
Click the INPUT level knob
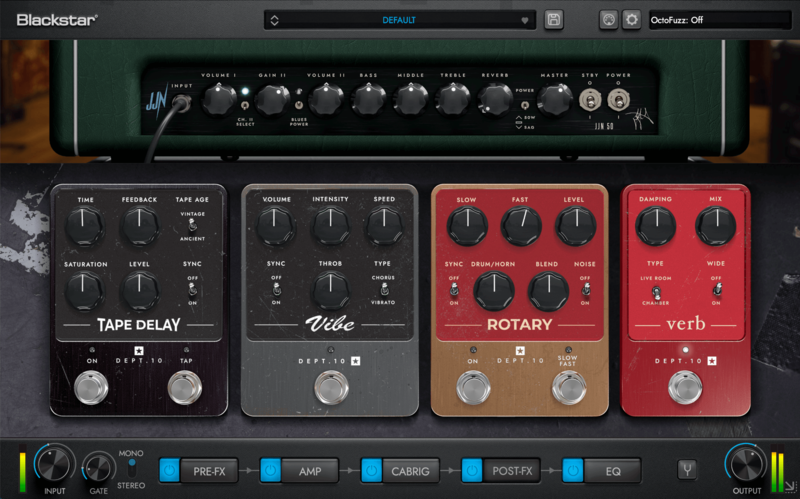tap(55, 465)
